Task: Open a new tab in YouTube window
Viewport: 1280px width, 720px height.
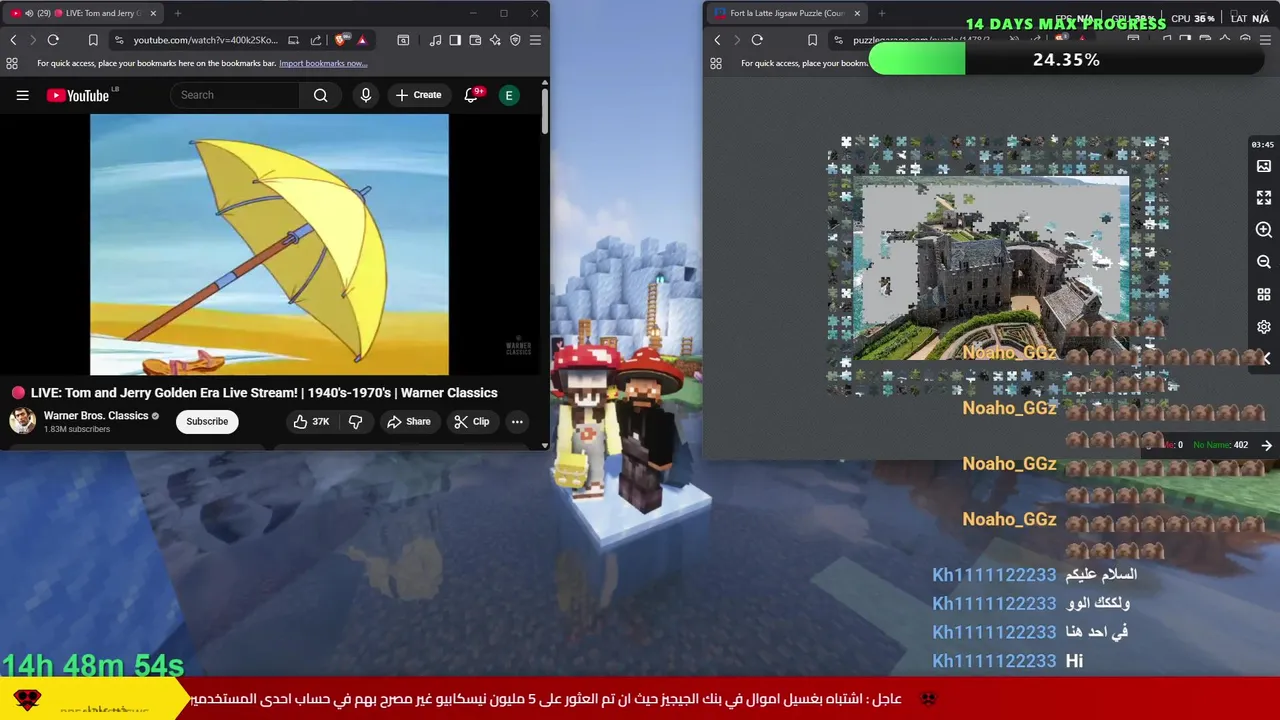Action: pos(178,13)
